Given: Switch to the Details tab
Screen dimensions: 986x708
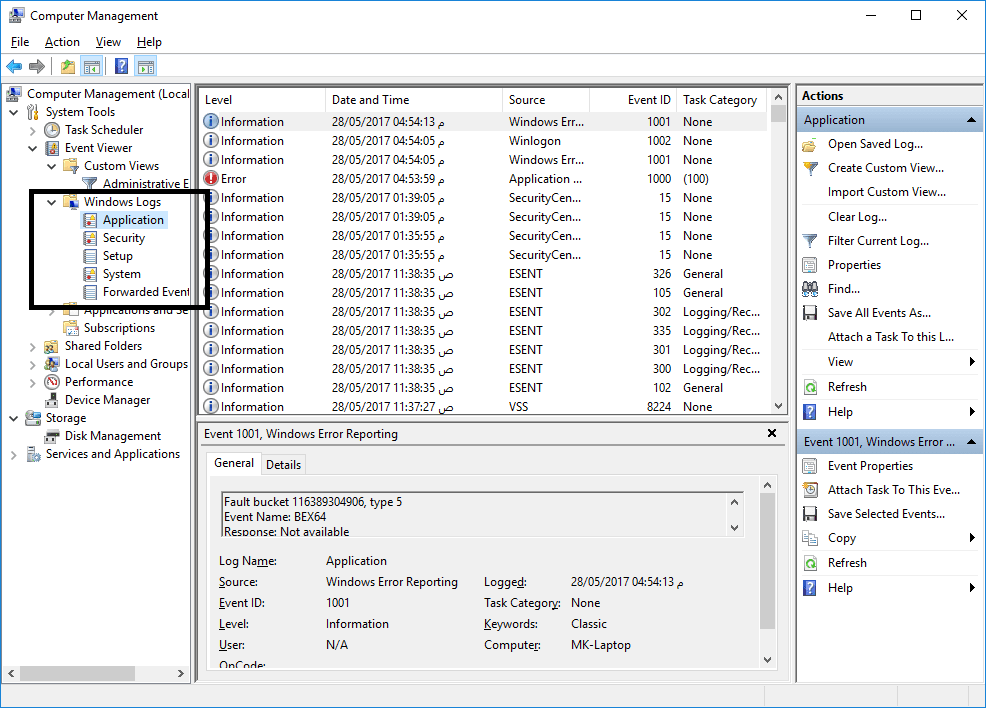Looking at the screenshot, I should coord(283,465).
